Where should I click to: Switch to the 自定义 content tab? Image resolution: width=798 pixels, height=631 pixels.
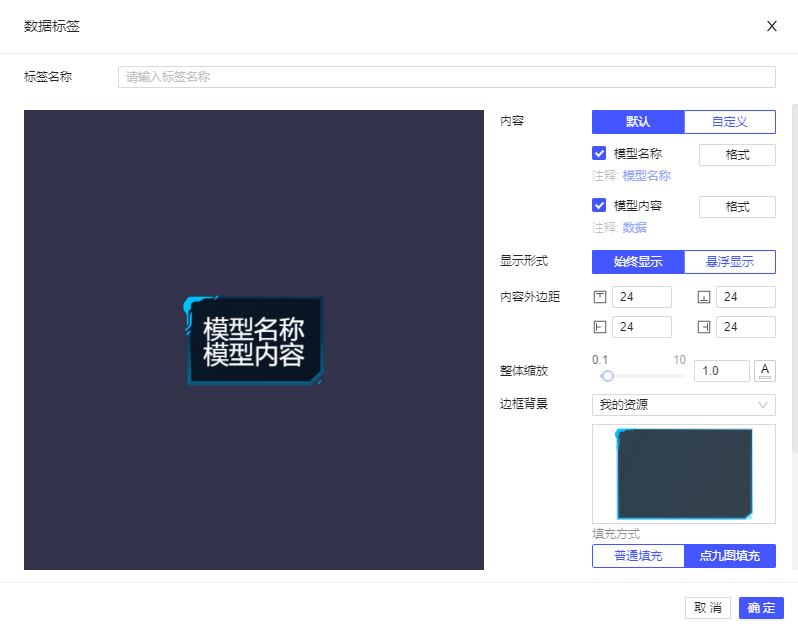730,122
